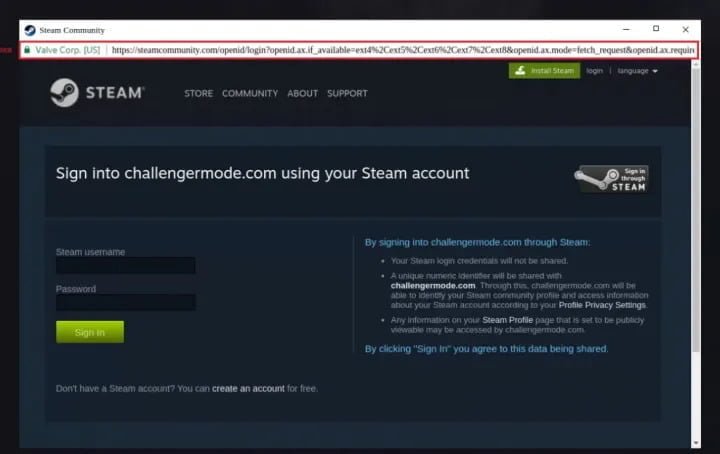Open the SUPPORT page
Image resolution: width=720 pixels, height=454 pixels.
(x=347, y=93)
